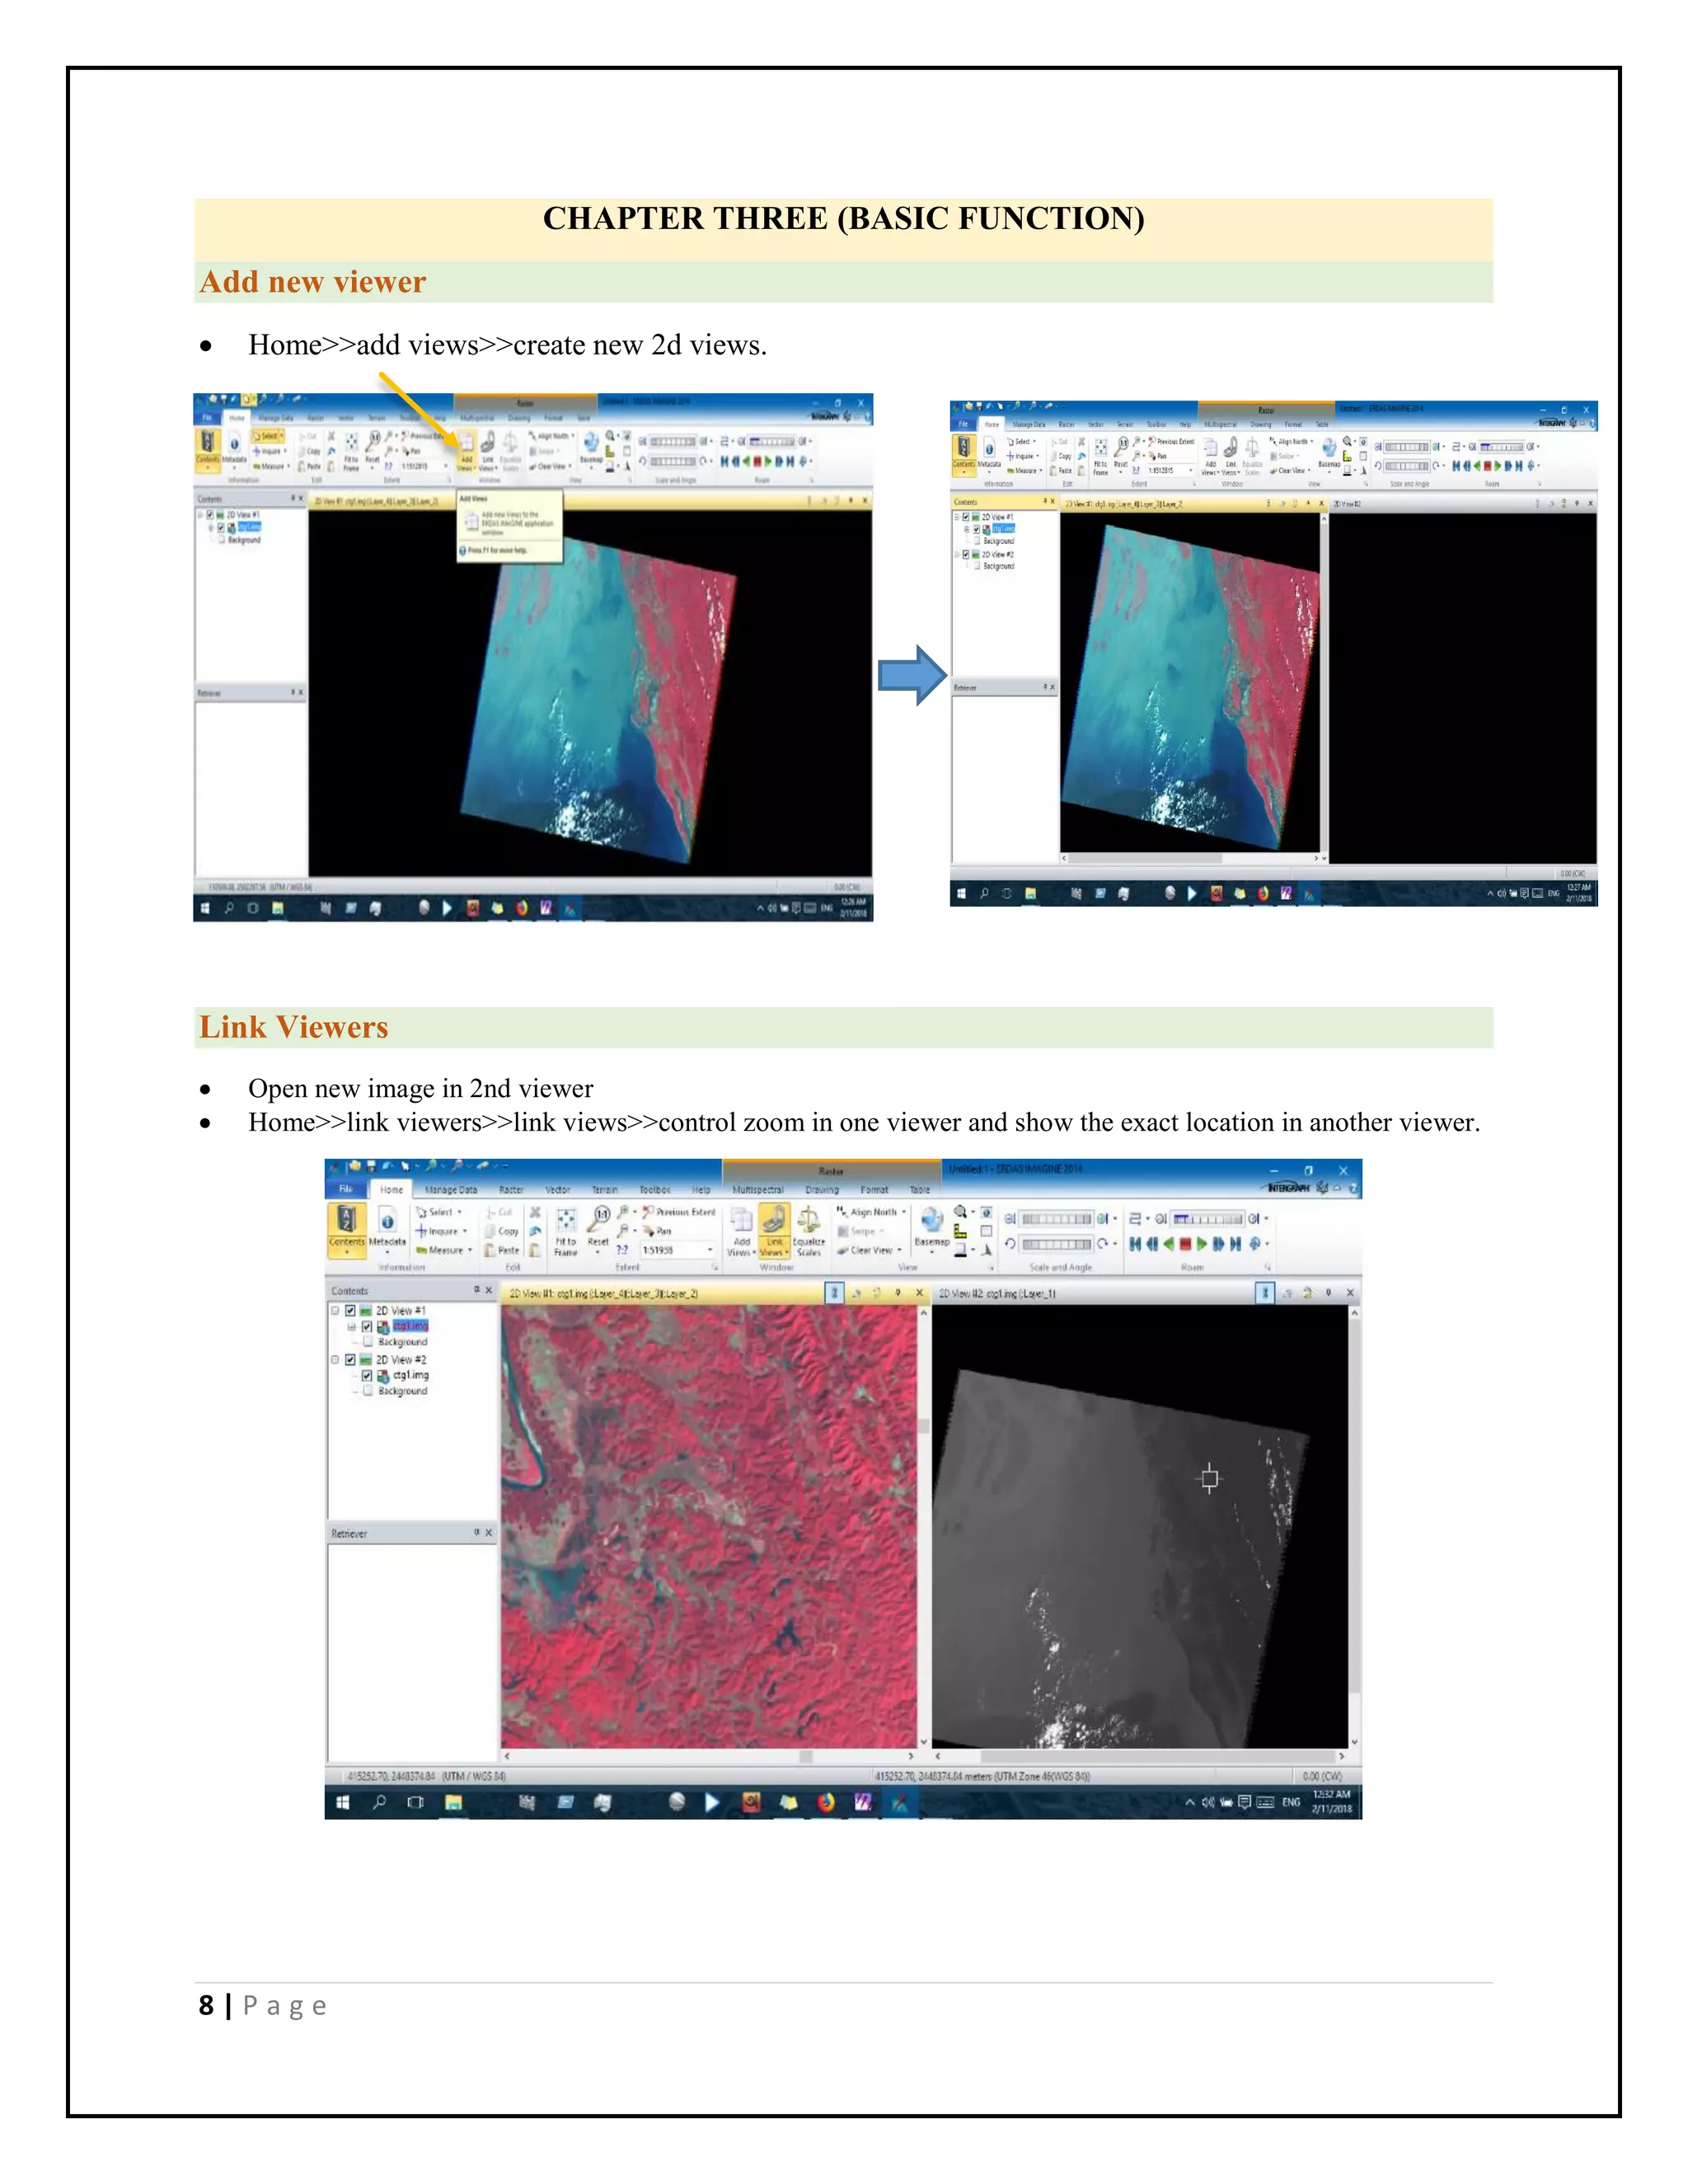The height and width of the screenshot is (2184, 1688).
Task: Open Align North dropdown in Link Viewers screenshot
Action: (904, 1212)
